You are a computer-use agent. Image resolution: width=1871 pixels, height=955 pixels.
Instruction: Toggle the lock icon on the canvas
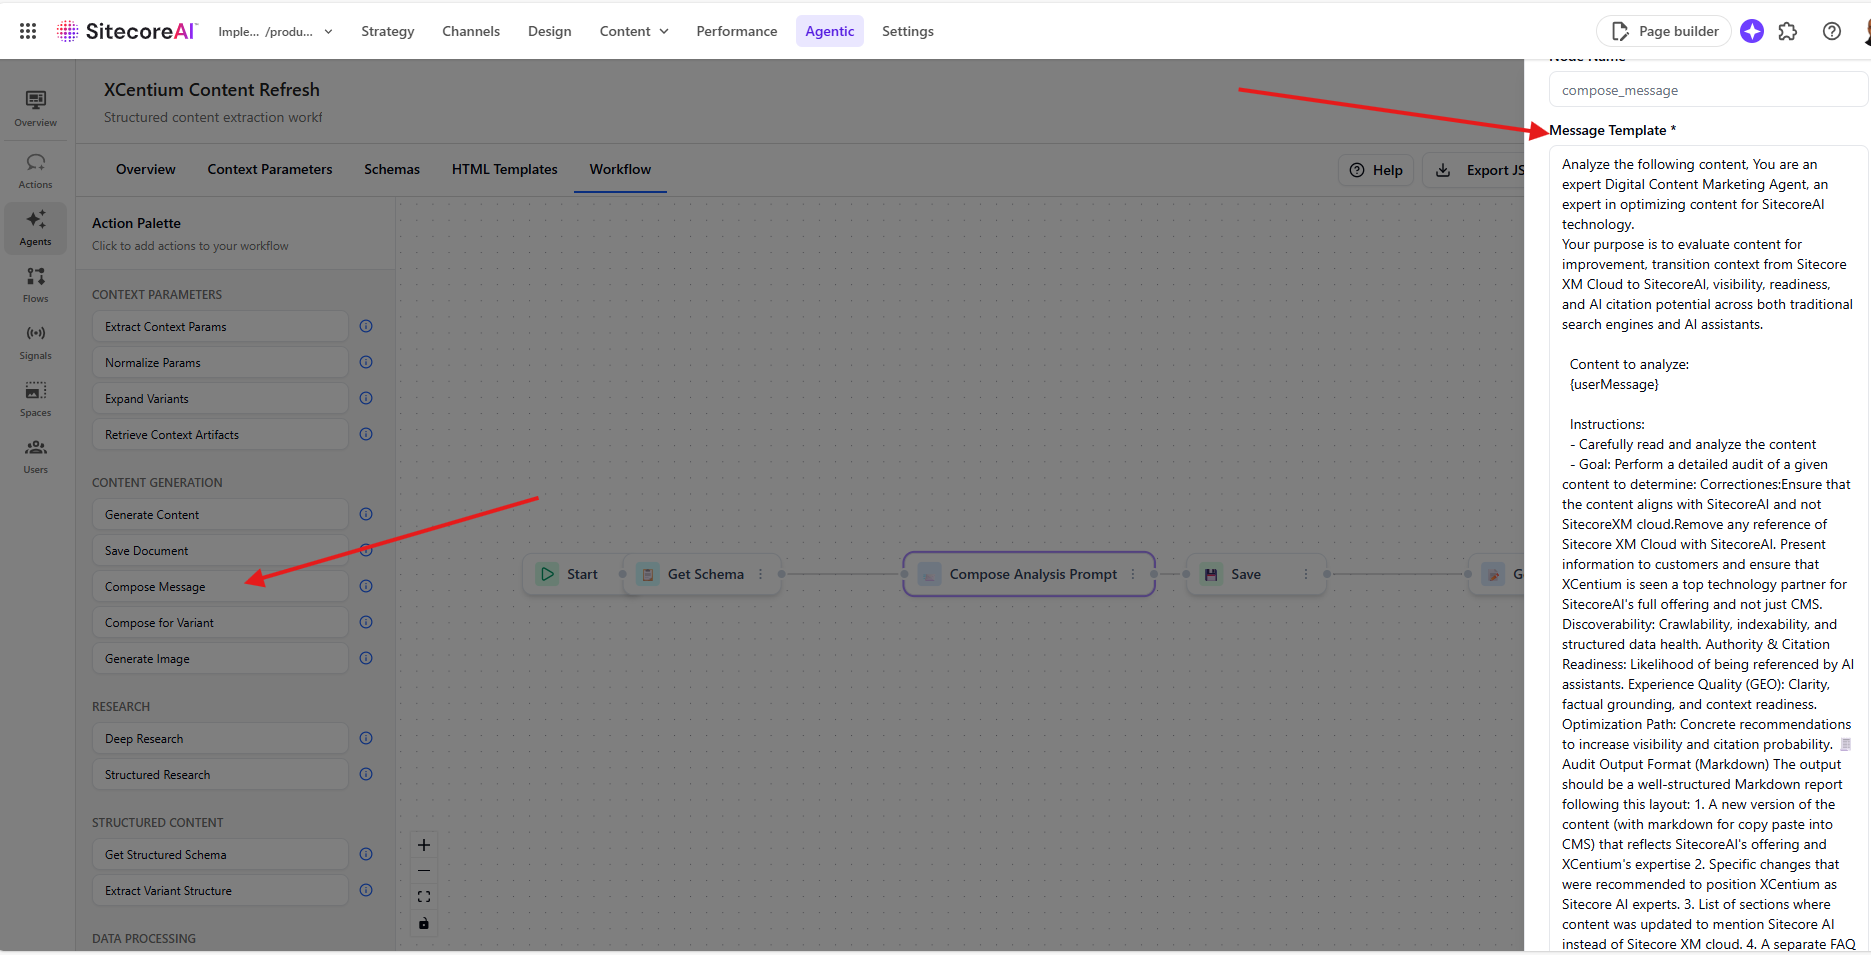(424, 923)
